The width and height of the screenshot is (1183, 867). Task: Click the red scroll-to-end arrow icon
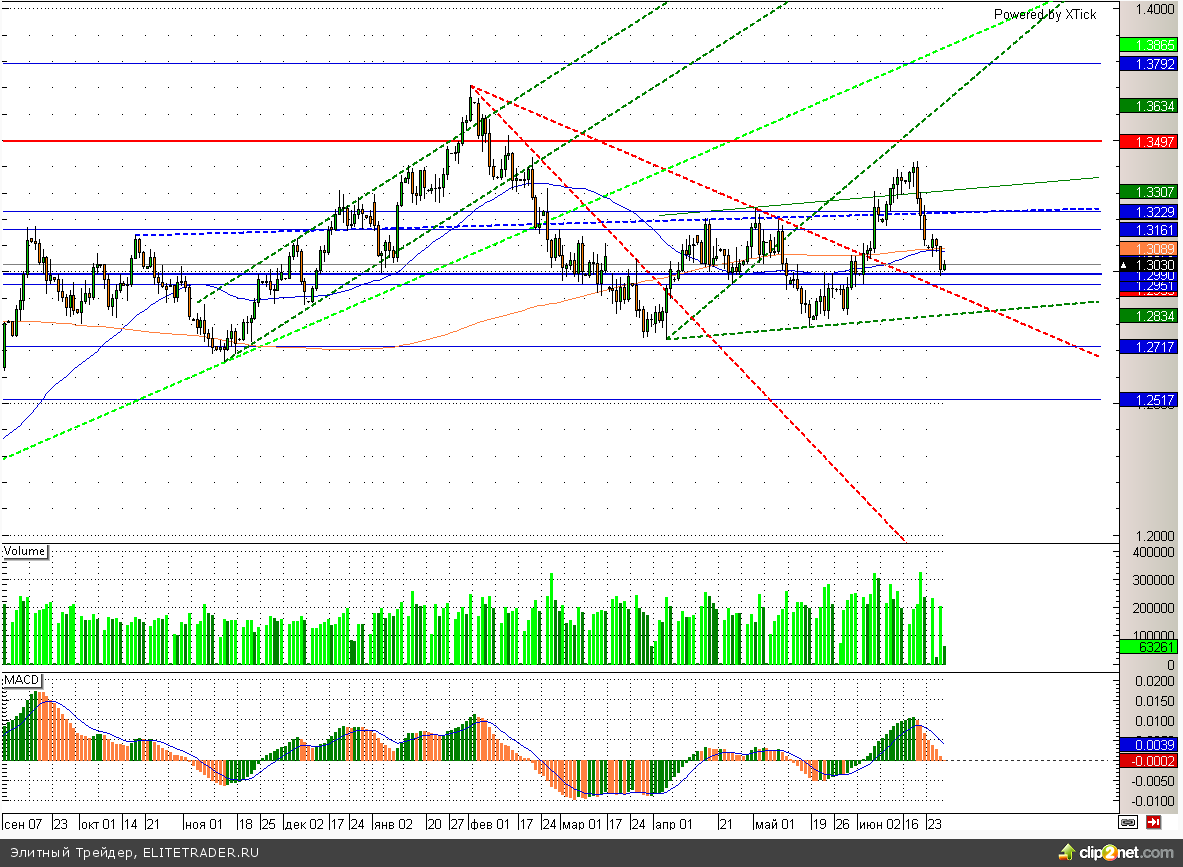pos(1153,822)
